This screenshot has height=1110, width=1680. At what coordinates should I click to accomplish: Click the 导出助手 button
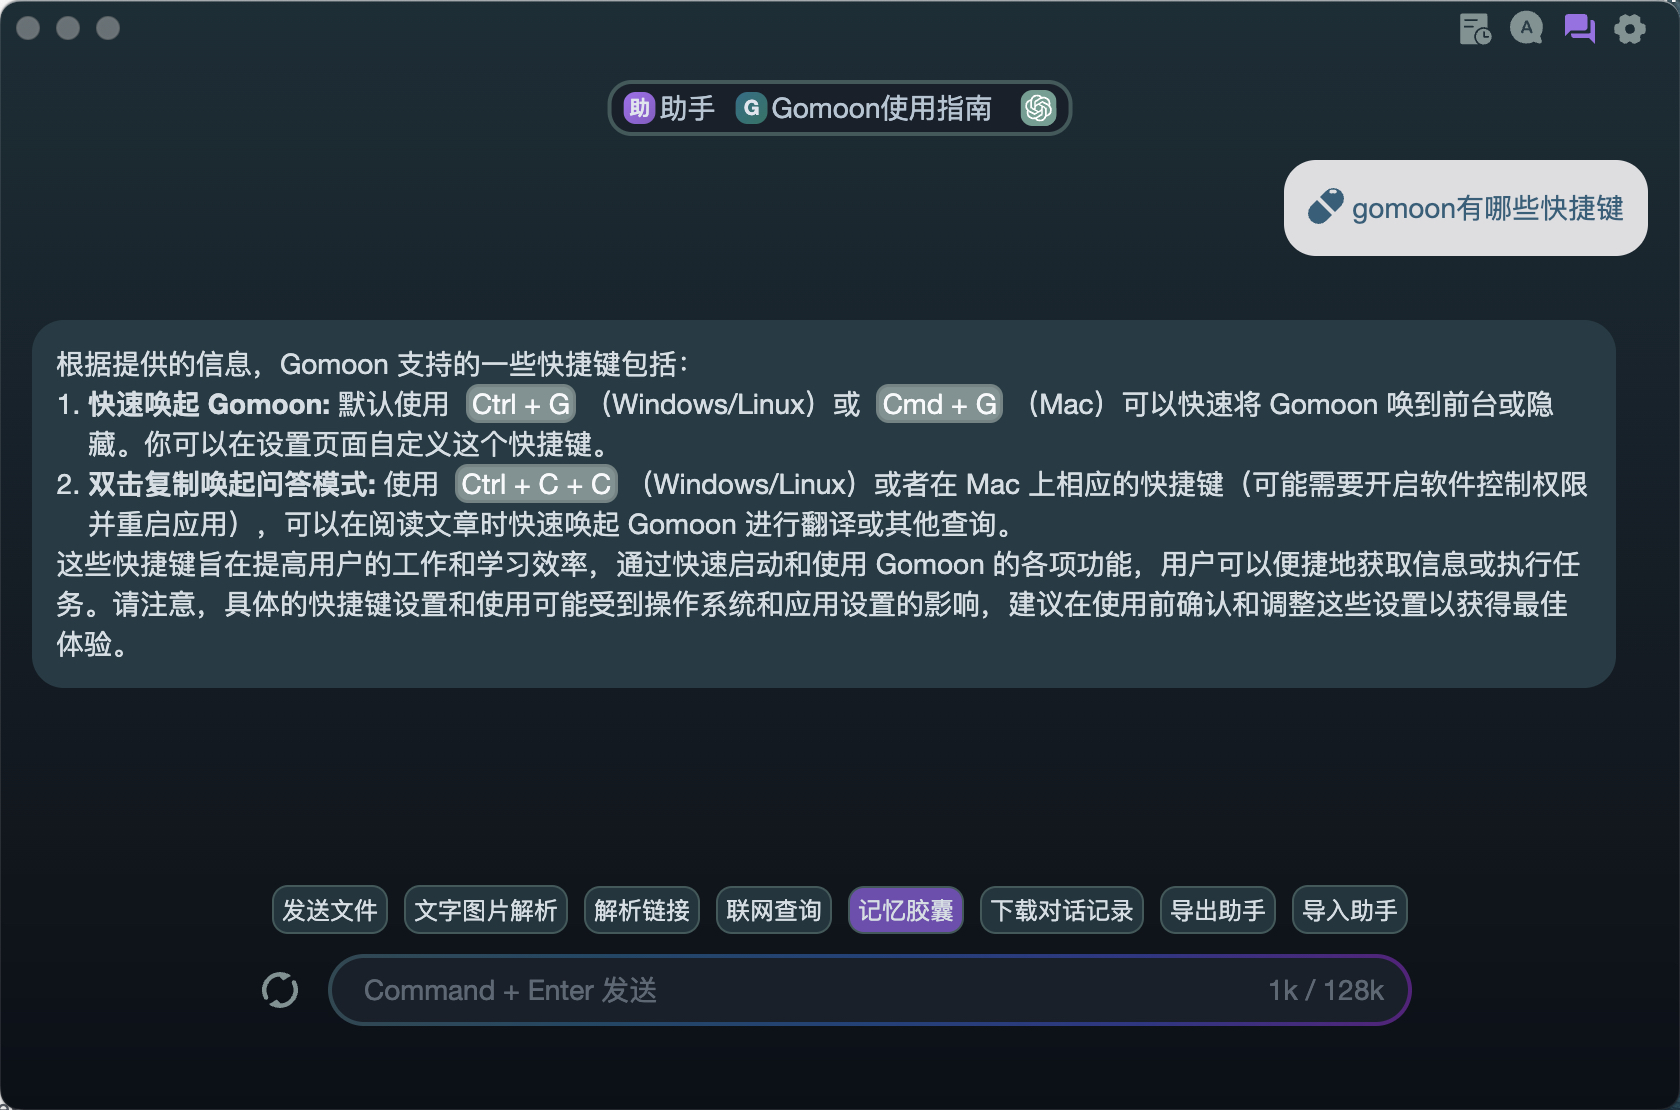(x=1218, y=910)
